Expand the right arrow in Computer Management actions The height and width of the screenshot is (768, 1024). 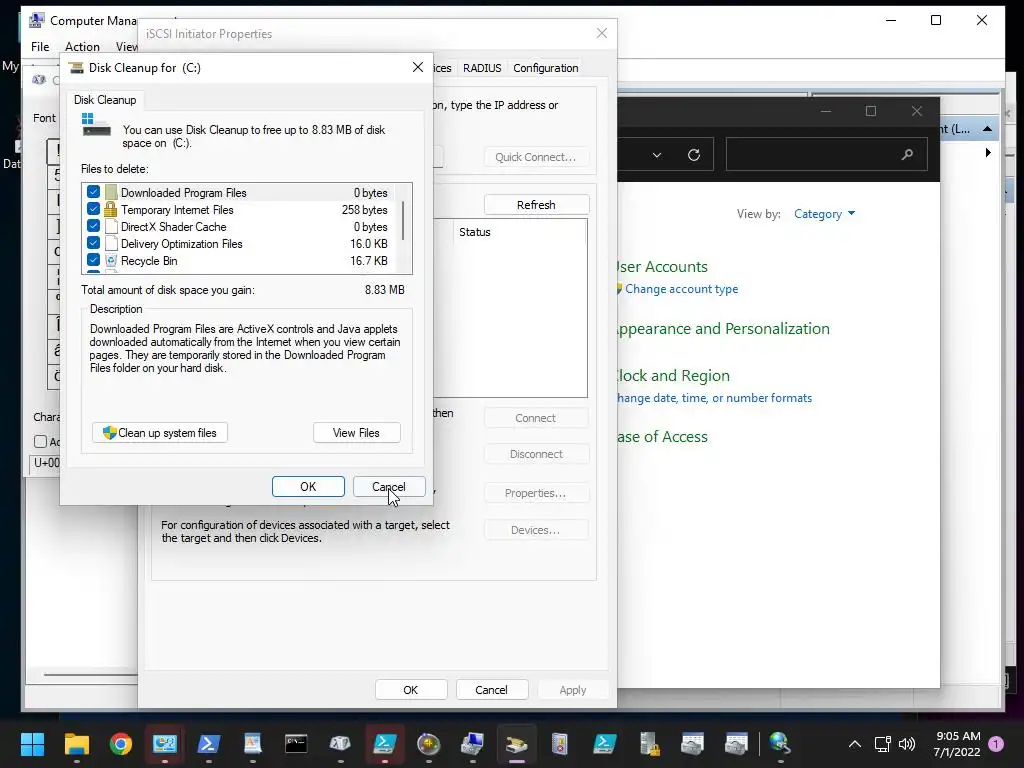[988, 152]
